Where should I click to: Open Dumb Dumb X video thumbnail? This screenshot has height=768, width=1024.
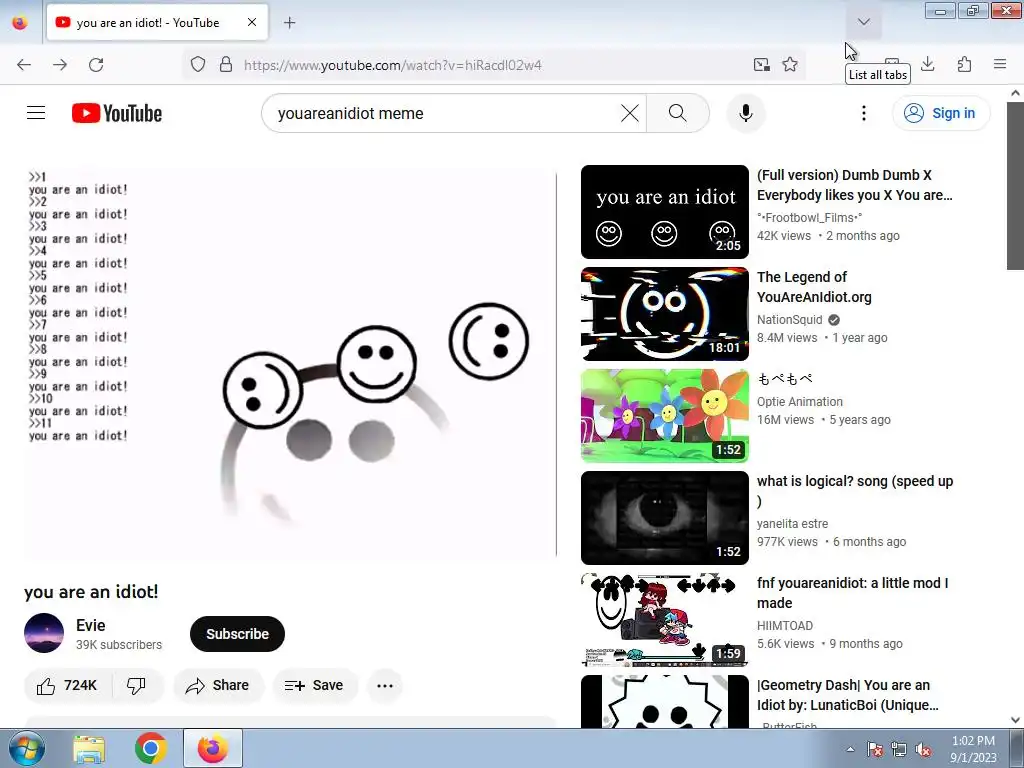pos(665,212)
